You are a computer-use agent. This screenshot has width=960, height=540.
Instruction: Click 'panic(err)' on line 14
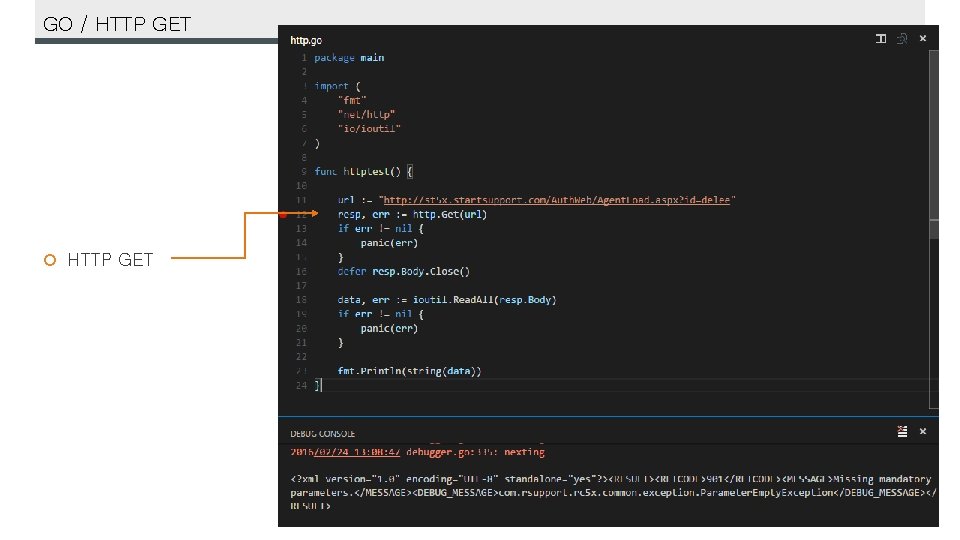click(x=389, y=243)
